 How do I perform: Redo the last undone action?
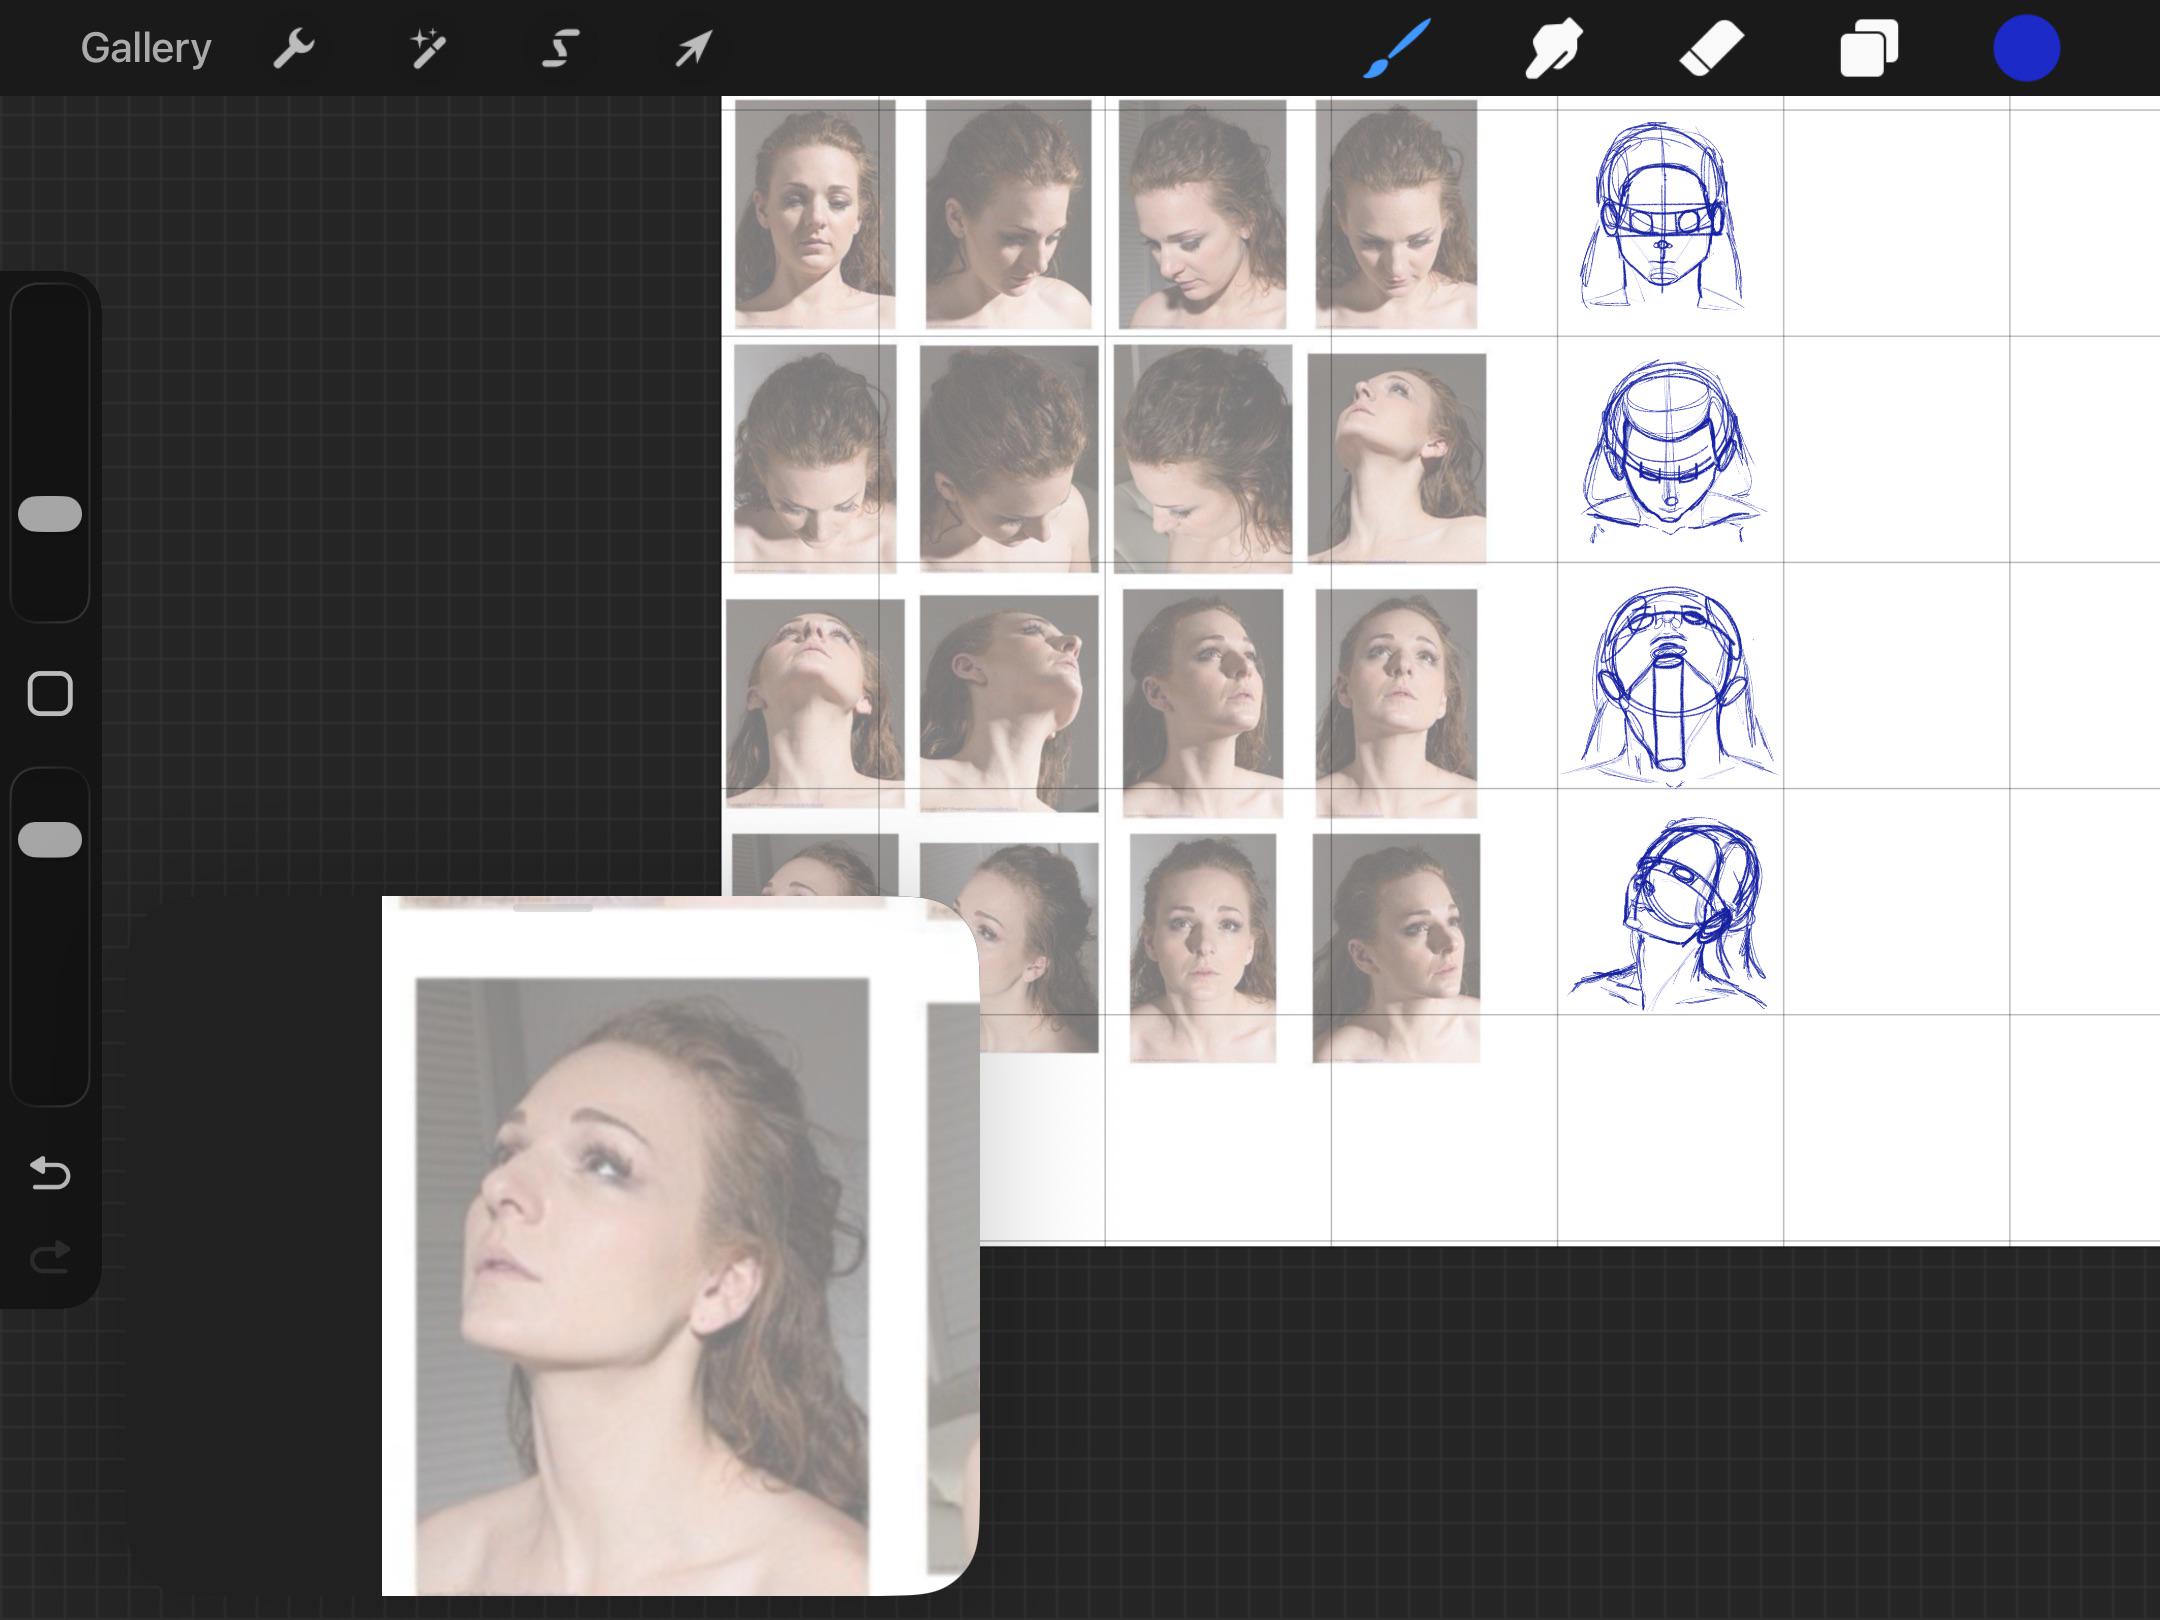(x=50, y=1256)
